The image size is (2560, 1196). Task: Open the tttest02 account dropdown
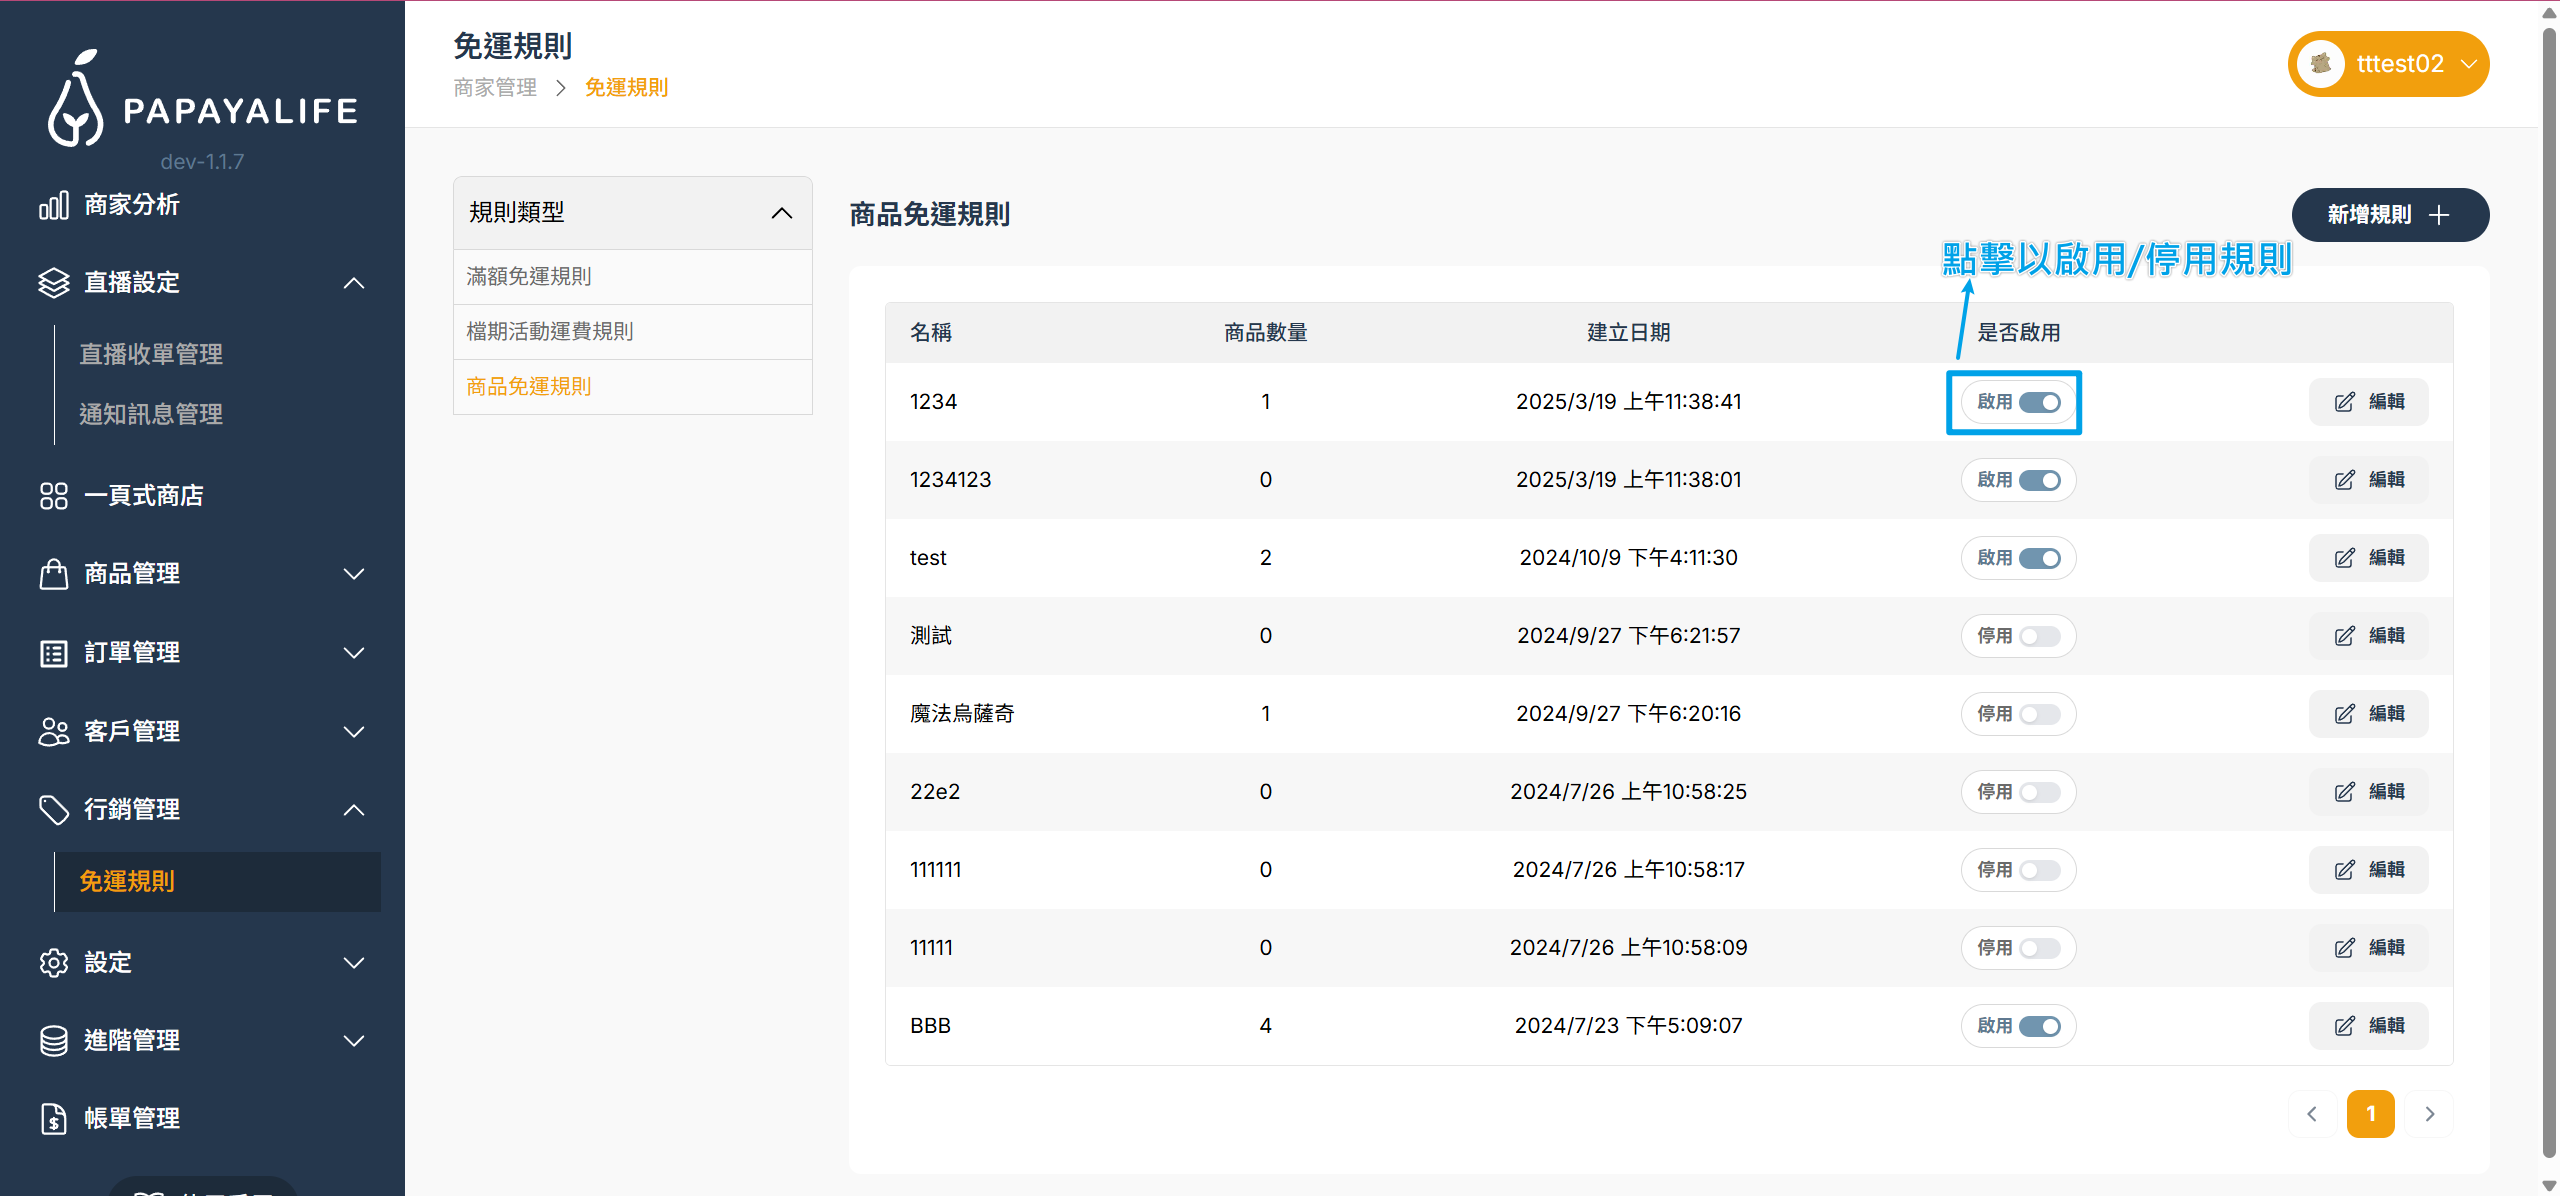click(2388, 63)
